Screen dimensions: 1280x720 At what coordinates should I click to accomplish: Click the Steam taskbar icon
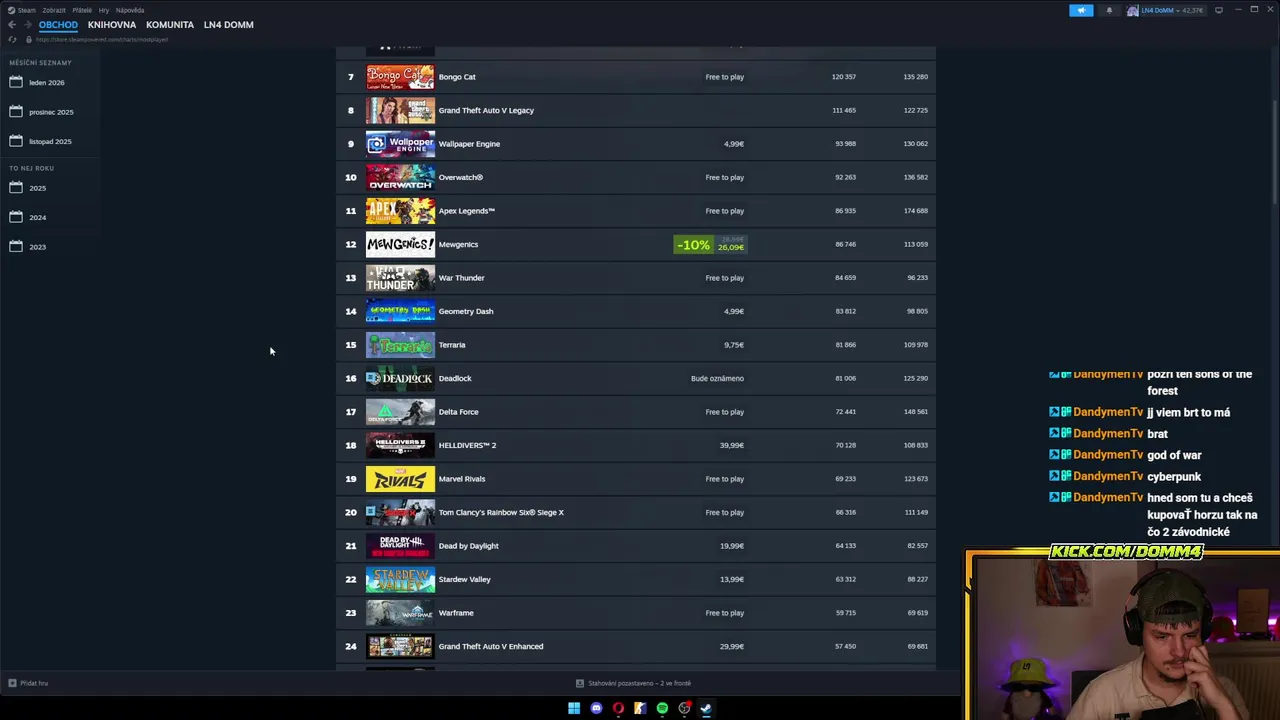[x=706, y=708]
